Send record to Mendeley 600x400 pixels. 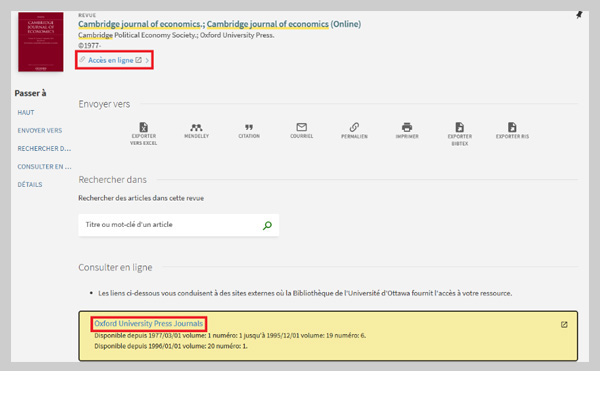196,131
